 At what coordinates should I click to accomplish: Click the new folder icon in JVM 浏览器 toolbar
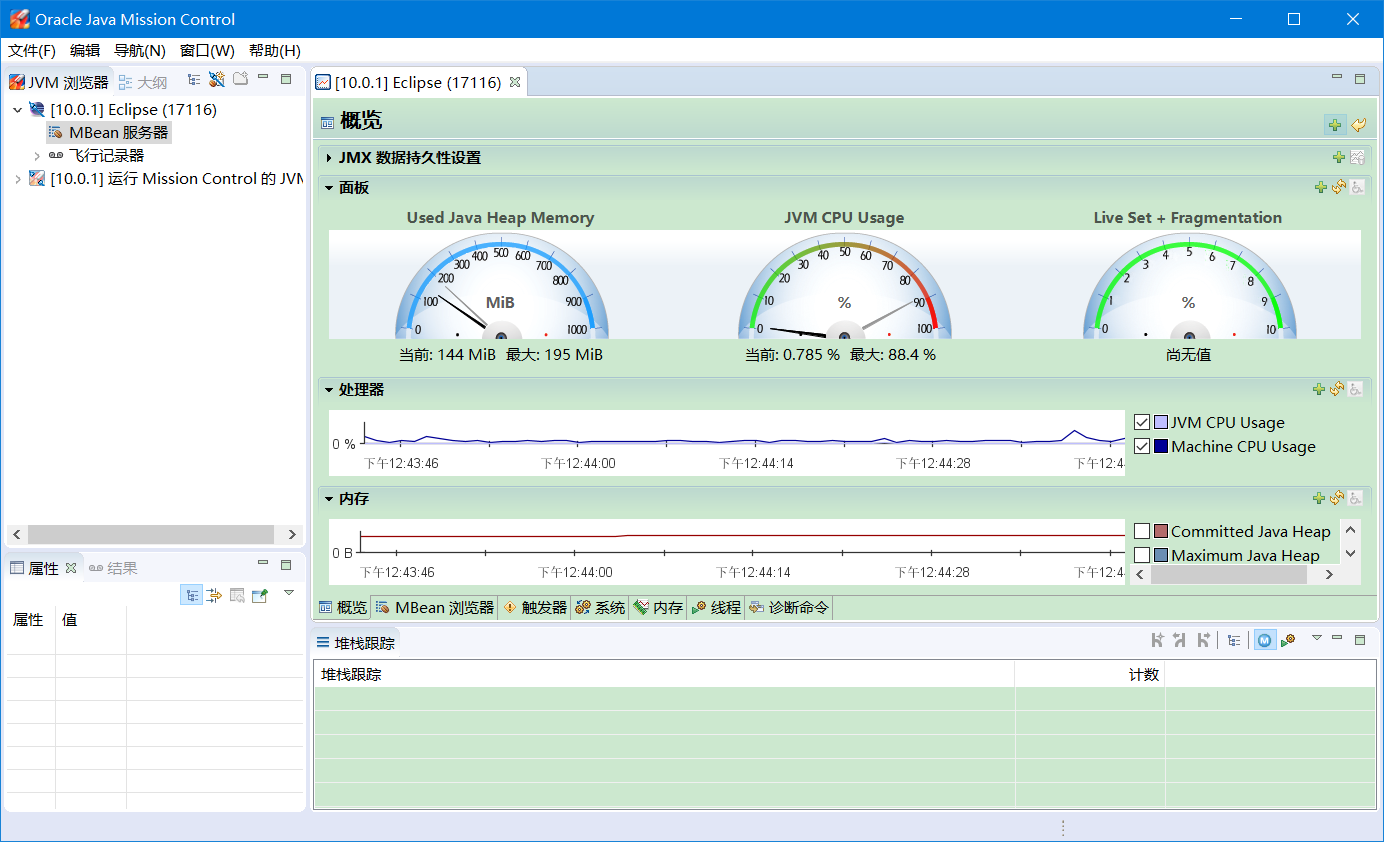[240, 79]
